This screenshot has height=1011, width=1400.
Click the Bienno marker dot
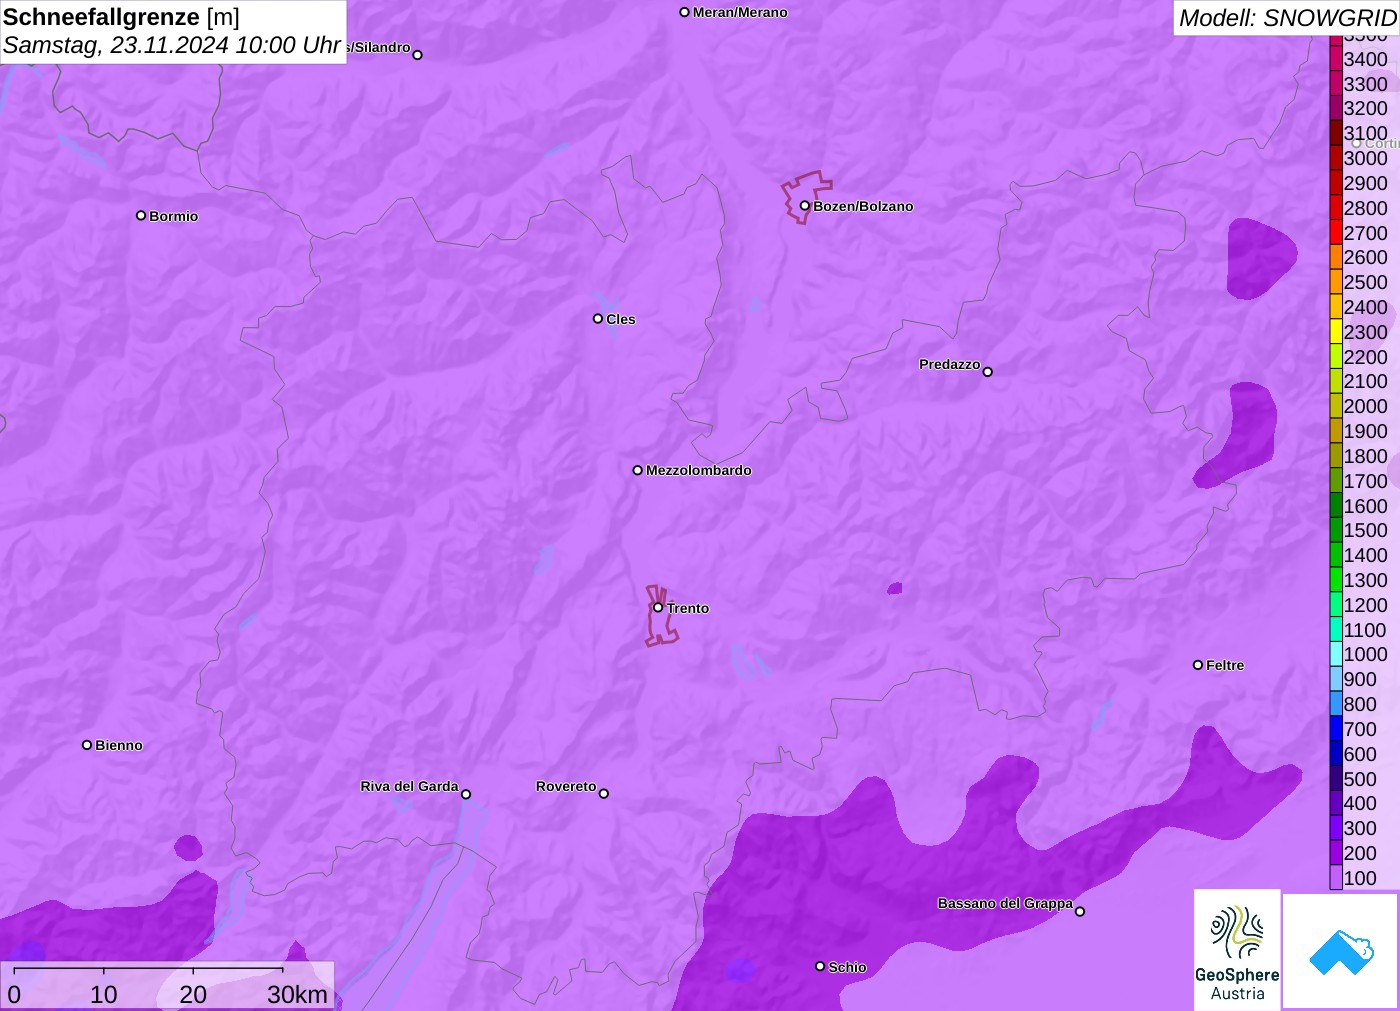pos(87,745)
